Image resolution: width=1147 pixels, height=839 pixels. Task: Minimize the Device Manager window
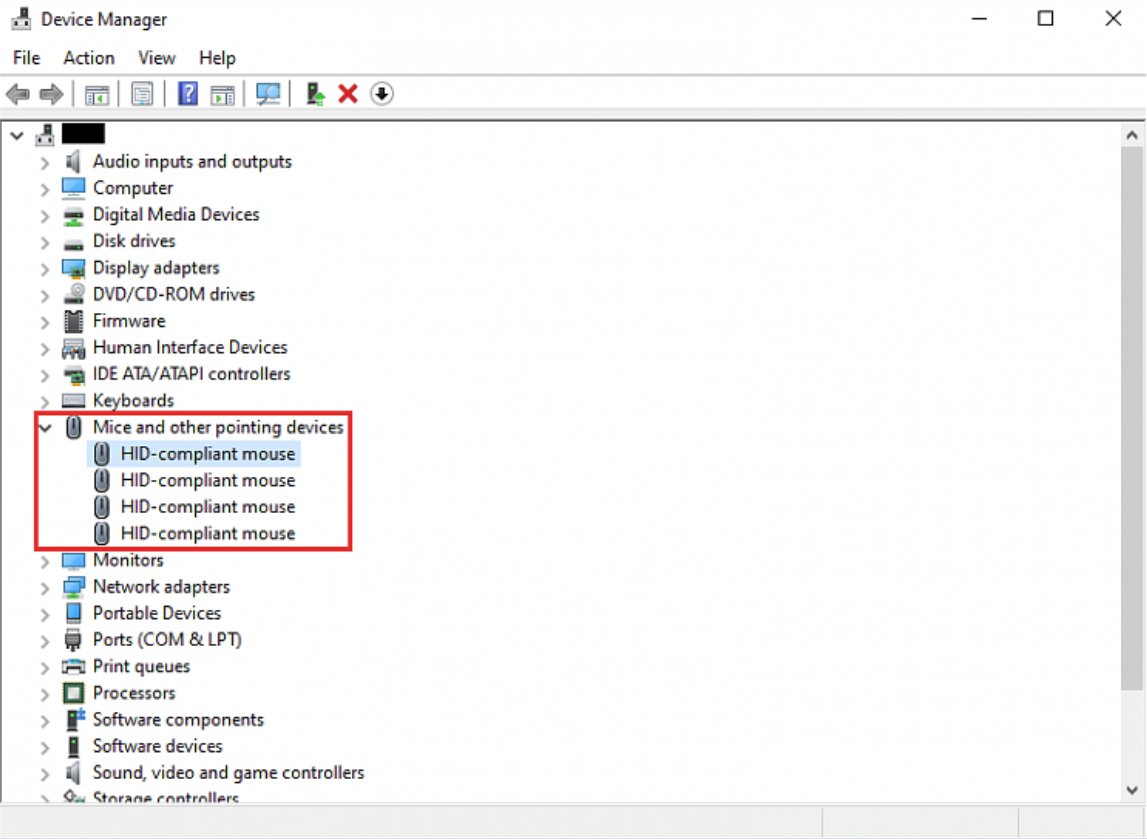(979, 18)
